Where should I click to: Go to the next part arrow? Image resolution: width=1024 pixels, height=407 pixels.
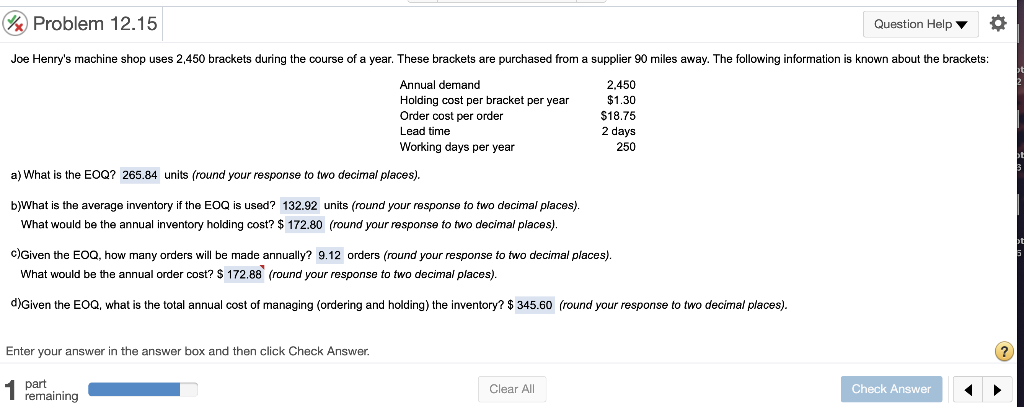997,389
